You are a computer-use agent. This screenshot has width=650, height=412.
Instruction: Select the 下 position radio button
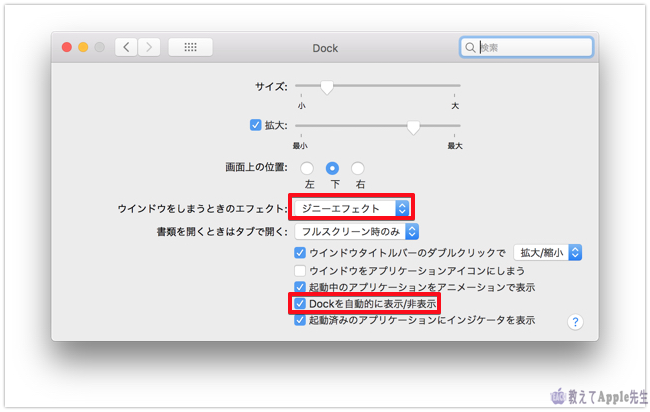click(332, 168)
